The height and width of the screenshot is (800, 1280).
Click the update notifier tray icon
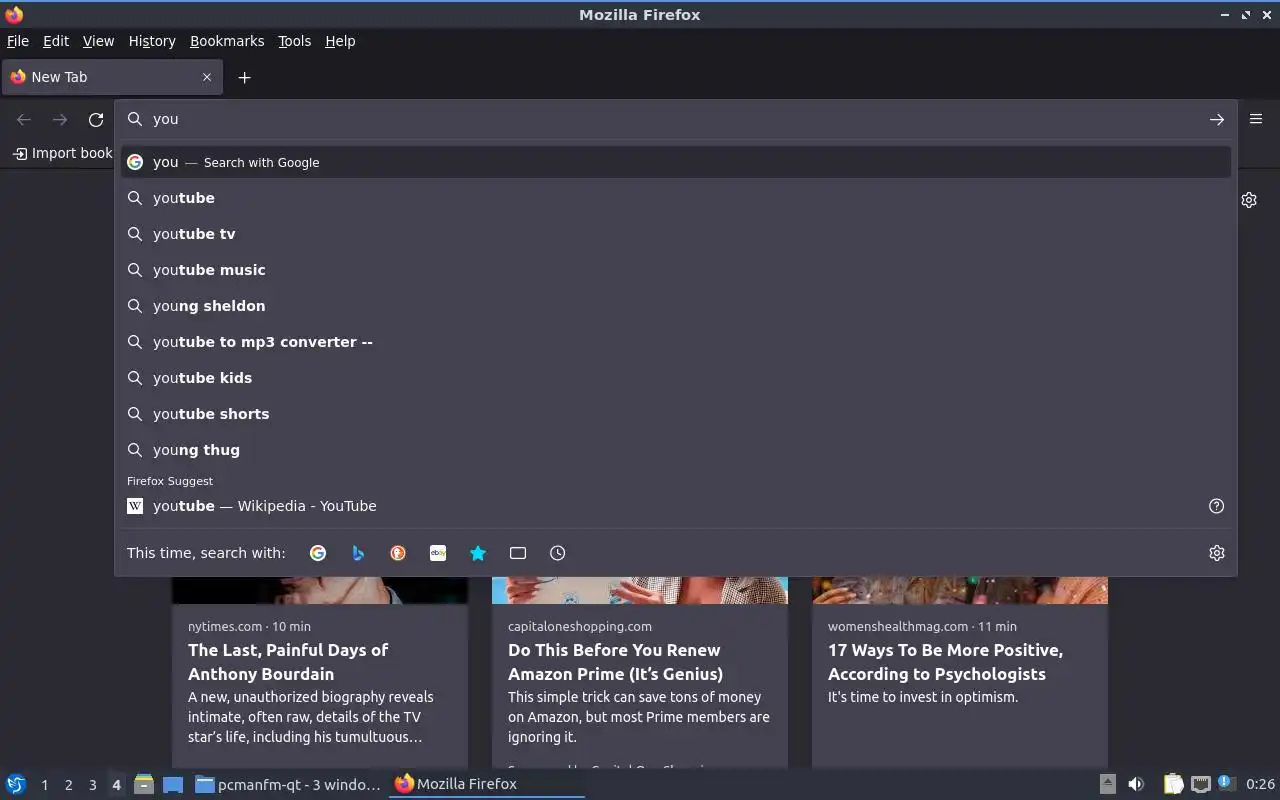tap(1226, 784)
